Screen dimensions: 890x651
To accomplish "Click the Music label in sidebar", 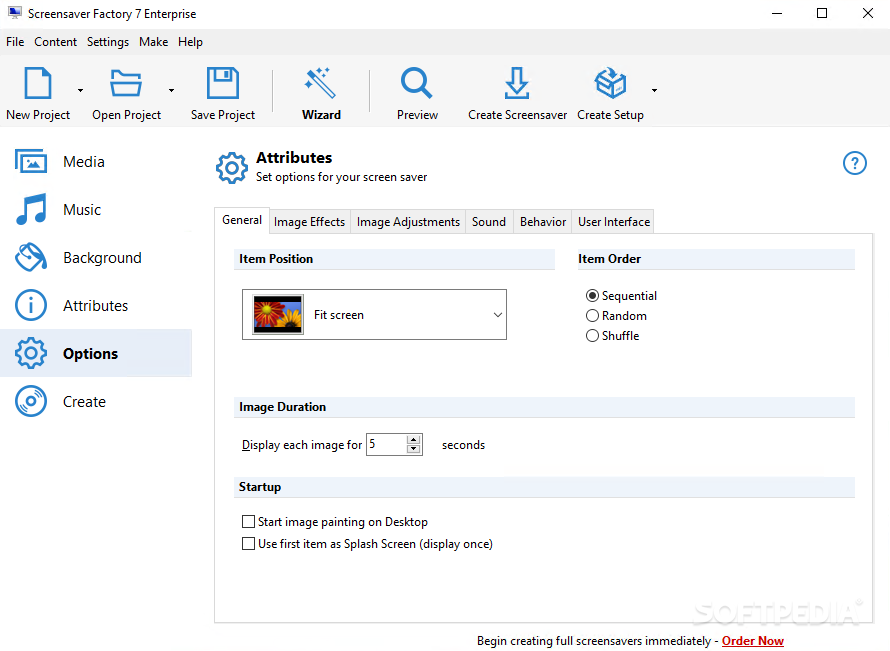I will tap(82, 209).
